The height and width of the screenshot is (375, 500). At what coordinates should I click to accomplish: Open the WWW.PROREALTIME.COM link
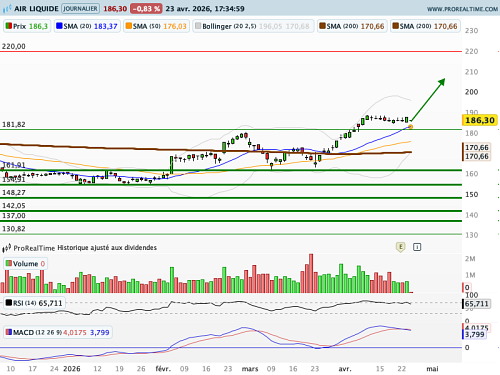click(462, 9)
